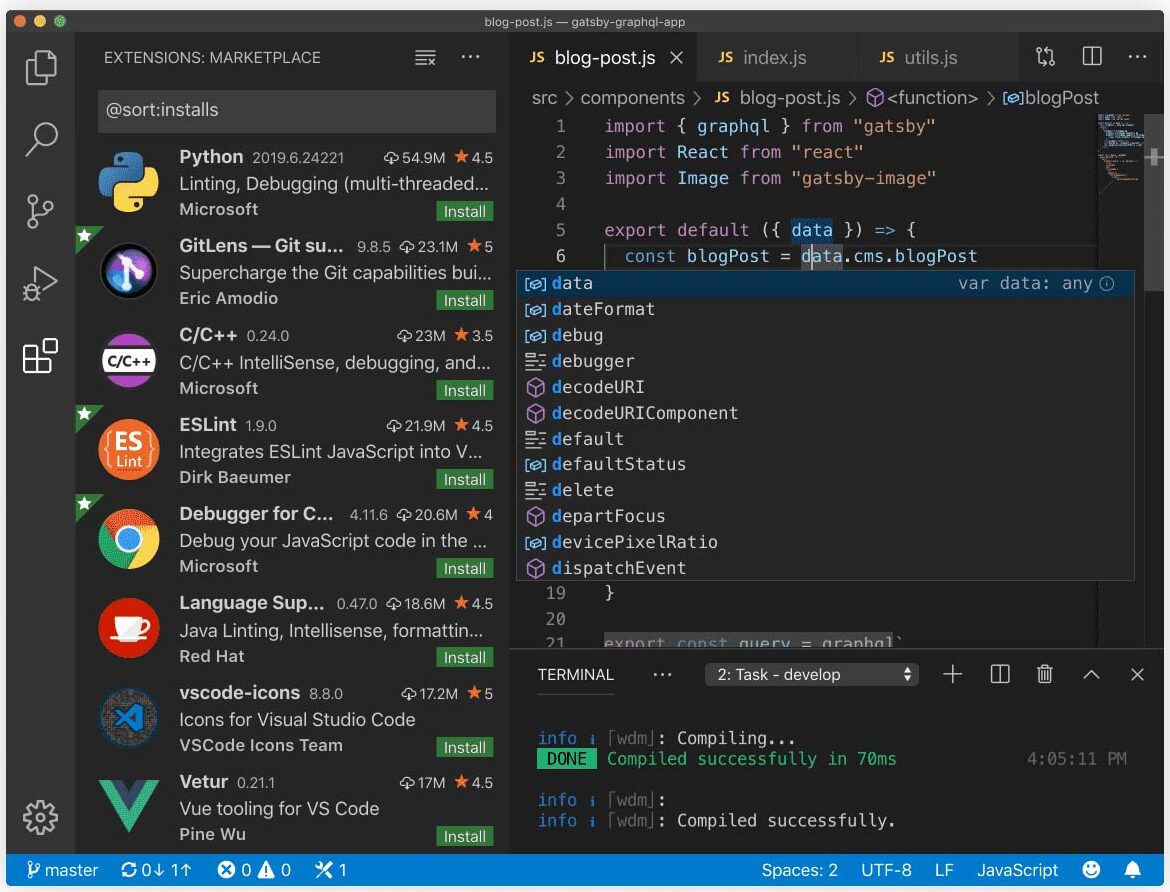The width and height of the screenshot is (1170, 892).
Task: Install the GitLens extension
Action: click(465, 301)
